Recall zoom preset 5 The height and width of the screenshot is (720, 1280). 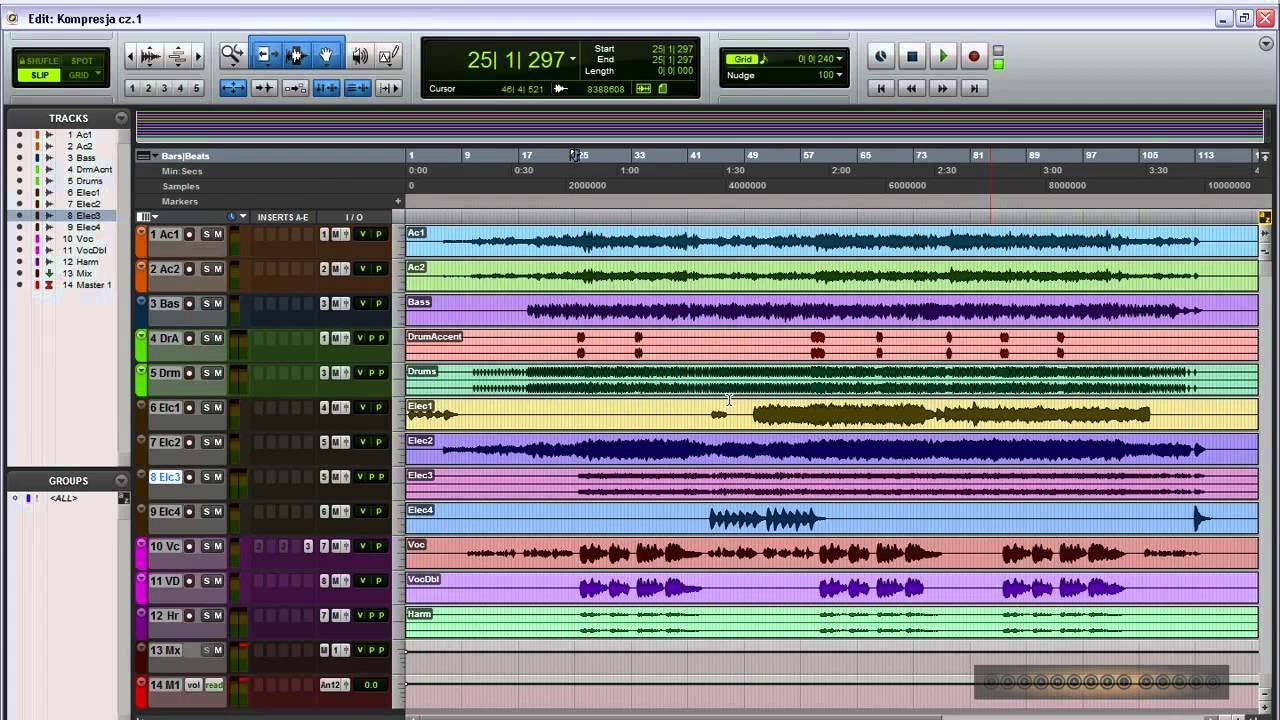196,88
